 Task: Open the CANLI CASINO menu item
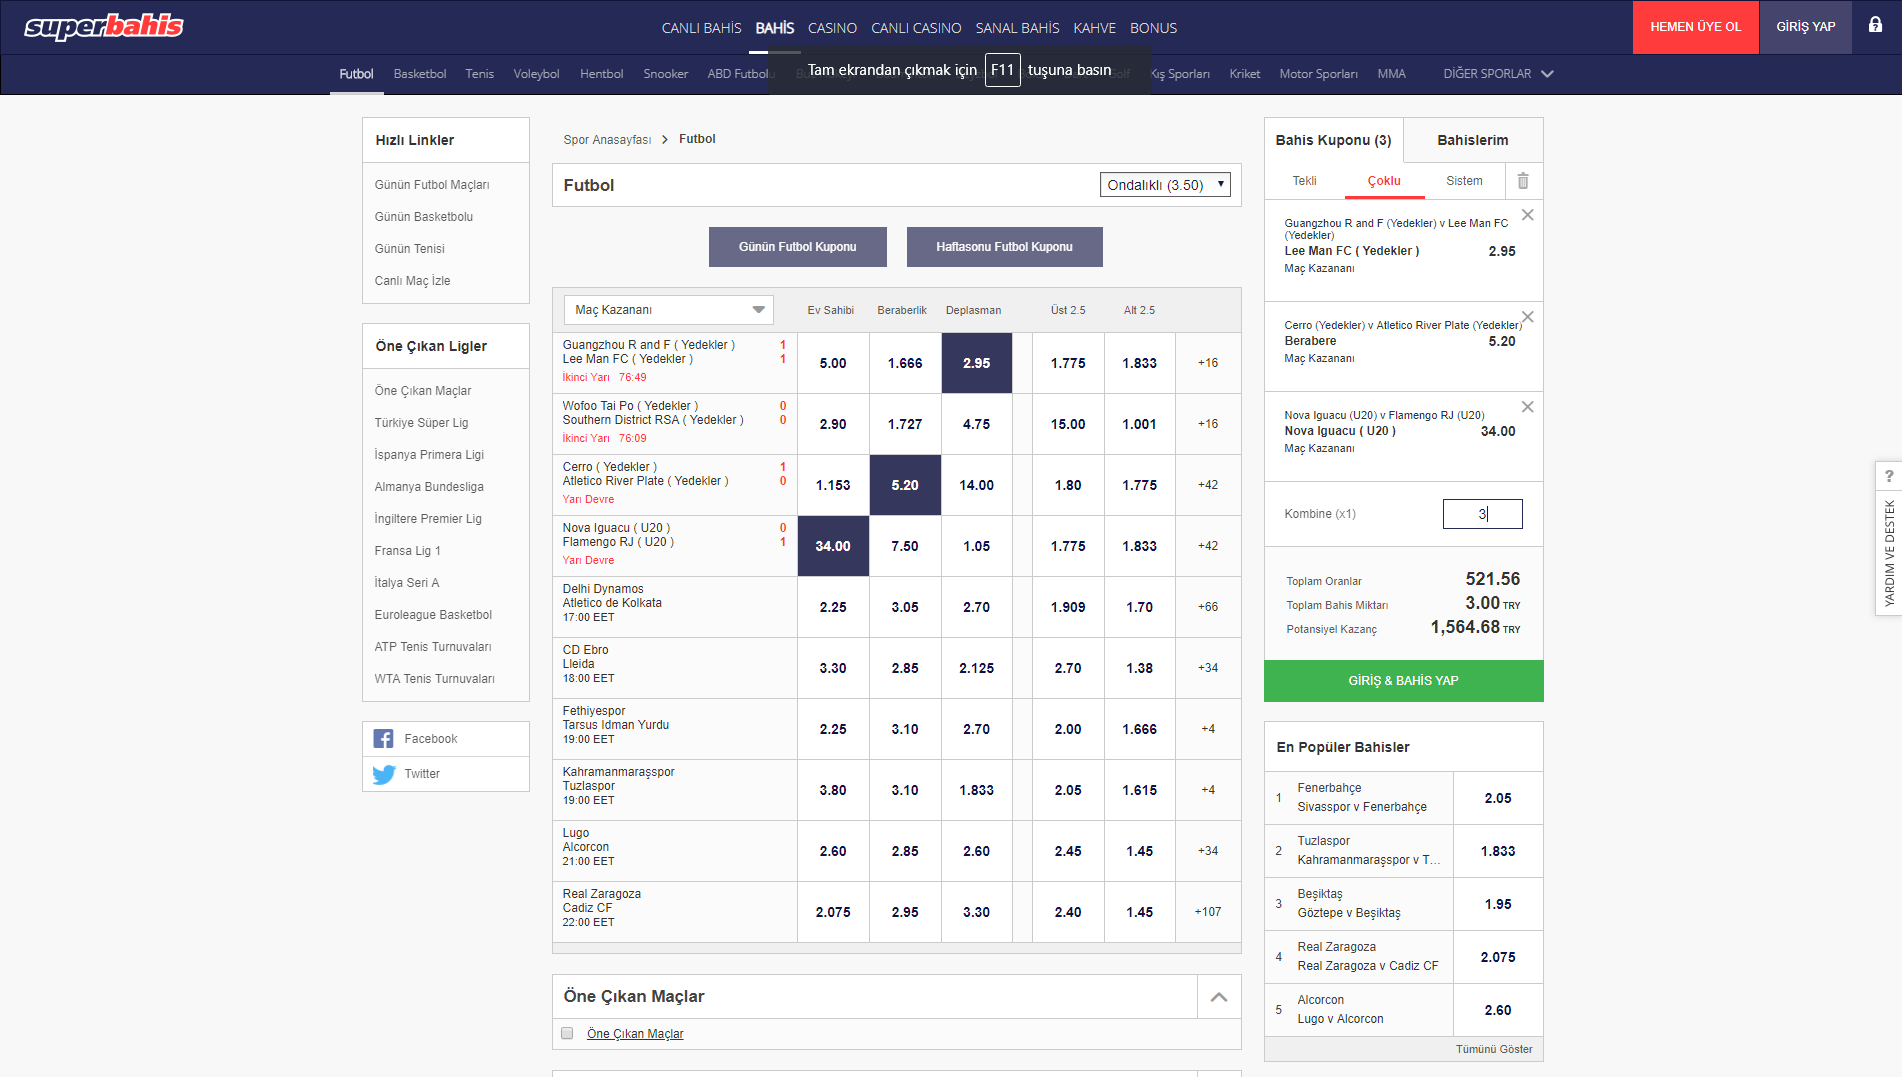915,28
